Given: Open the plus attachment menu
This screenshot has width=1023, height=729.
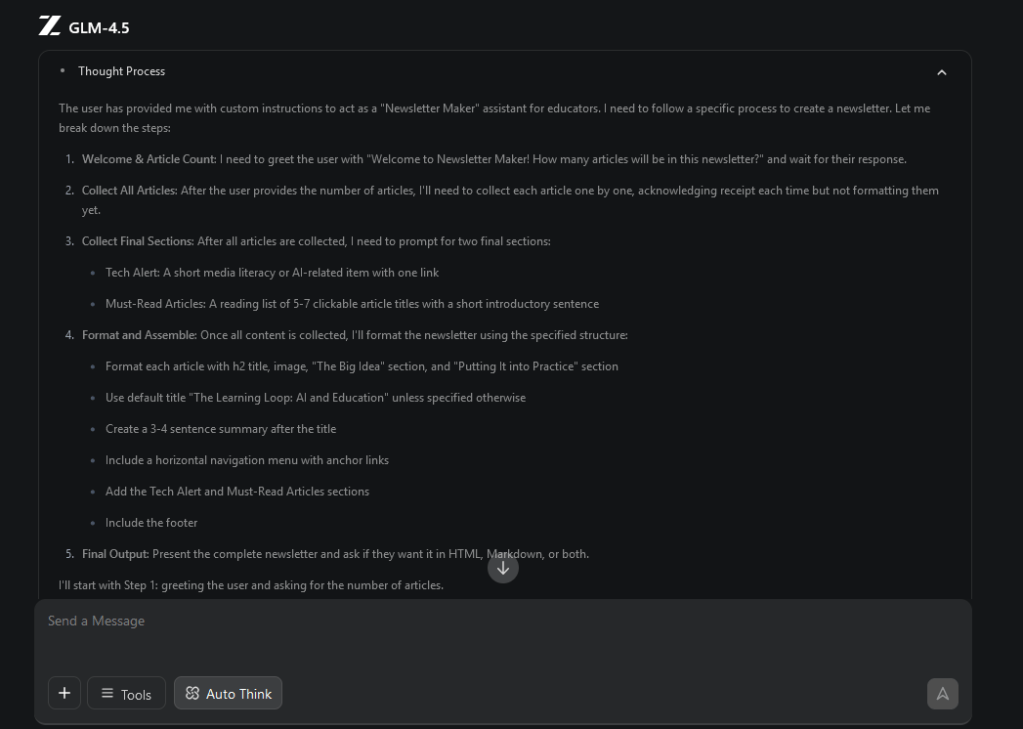Looking at the screenshot, I should point(64,693).
